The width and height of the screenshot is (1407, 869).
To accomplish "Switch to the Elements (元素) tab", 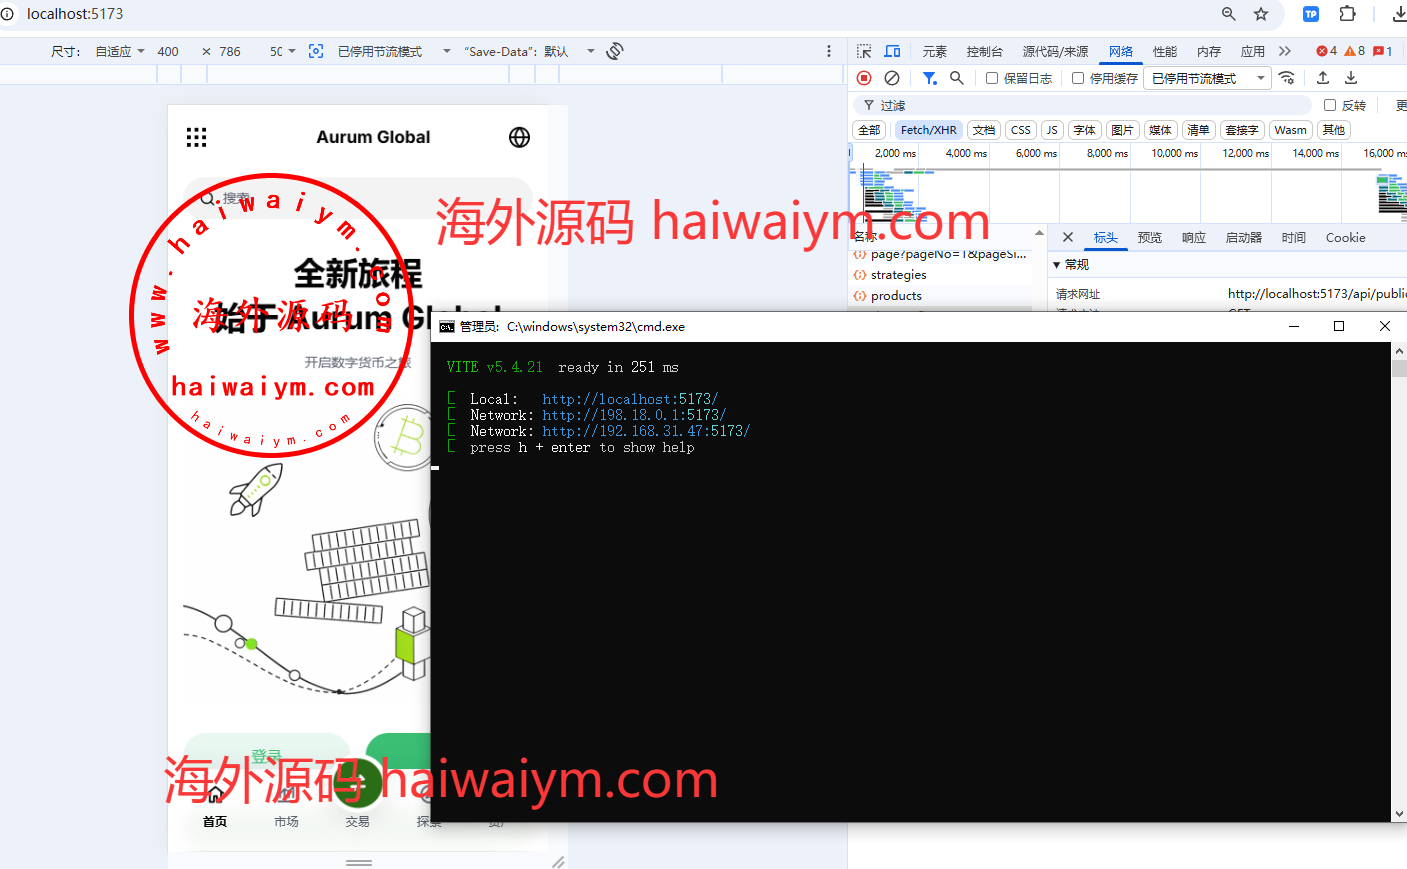I will click(x=935, y=51).
